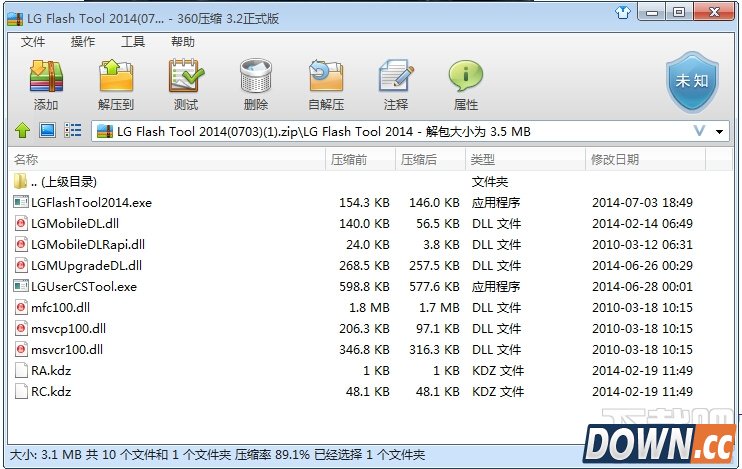The image size is (742, 469).
Task: Click the LGMobileDL.dll file icon
Action: click(21, 223)
